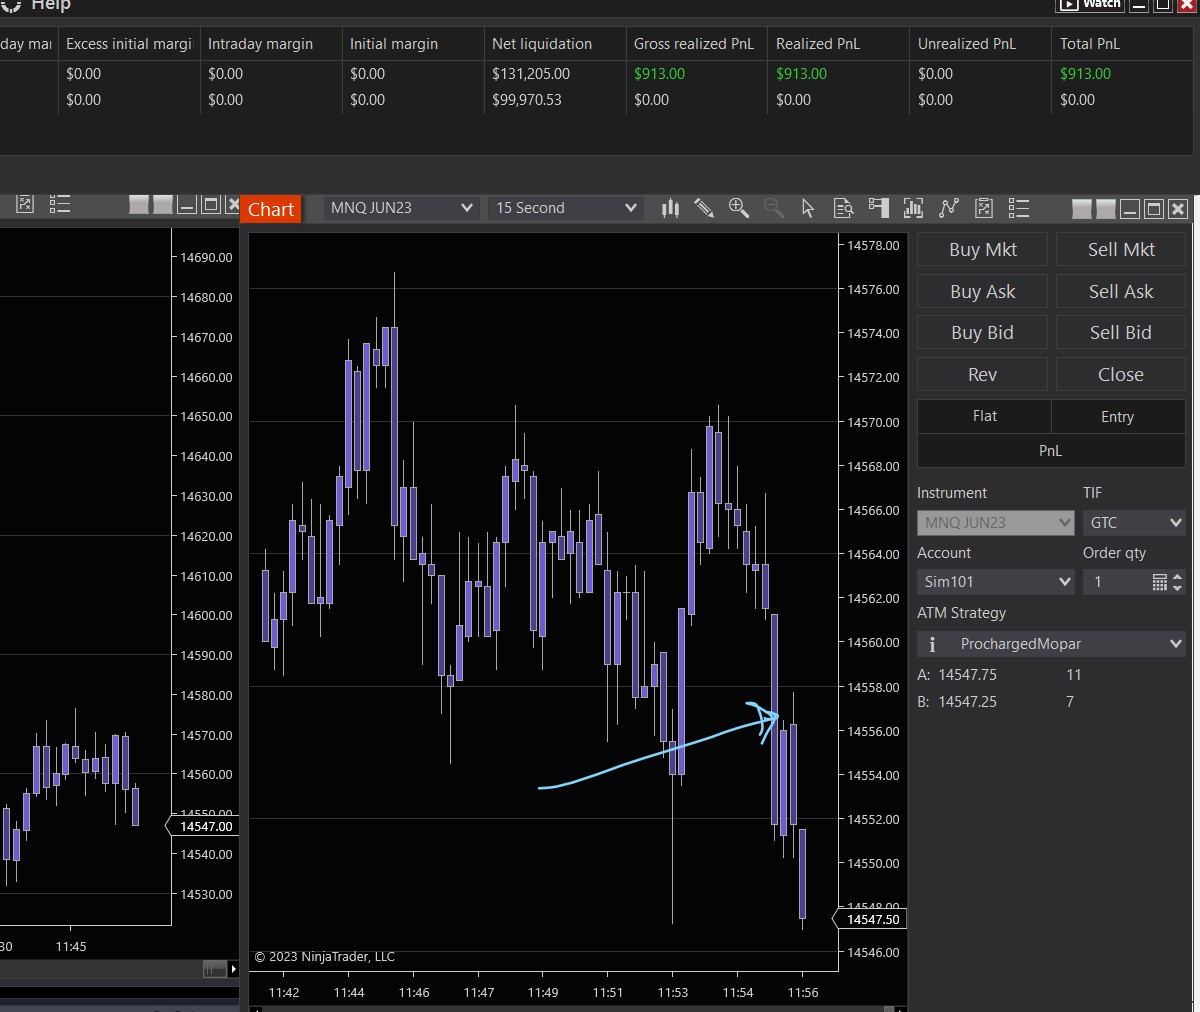Expand the MNQ JUN23 instrument dropdown in toolbar

401,208
